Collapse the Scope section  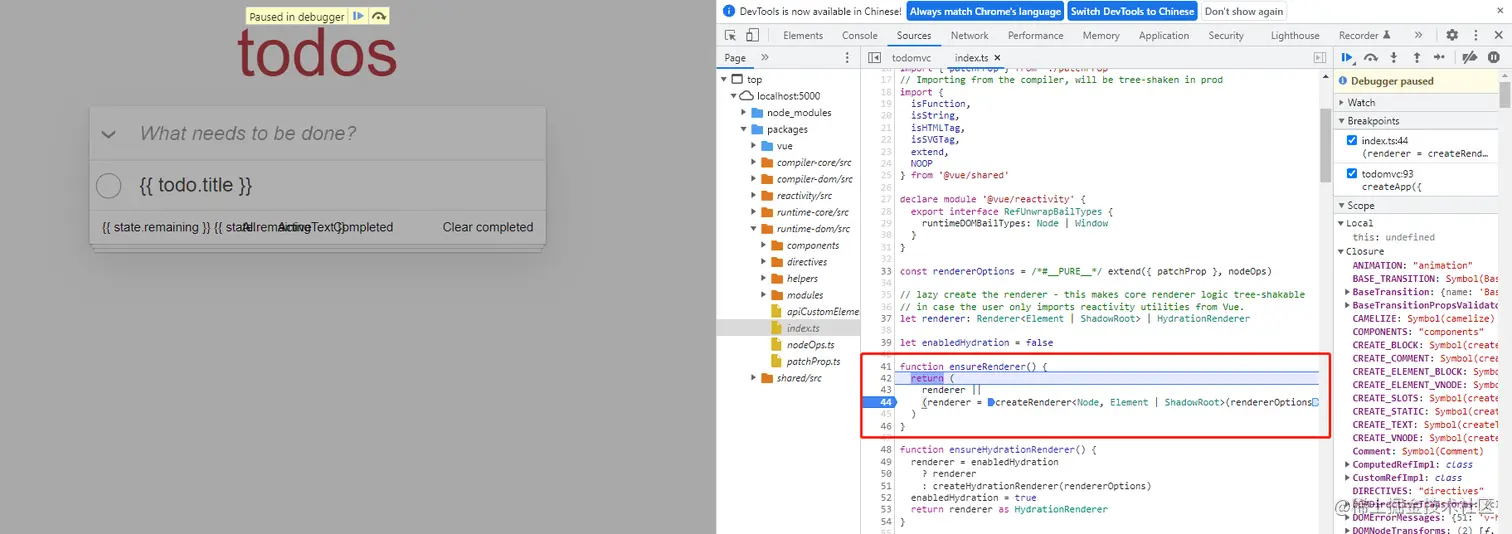[1361, 205]
